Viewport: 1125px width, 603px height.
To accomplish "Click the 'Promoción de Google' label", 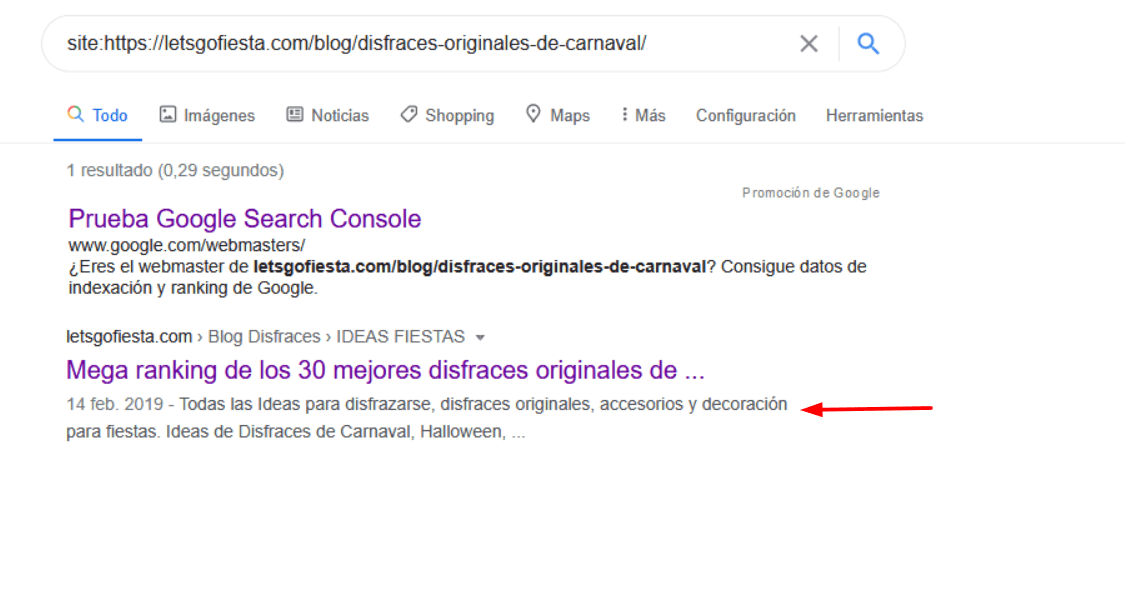I will tap(811, 193).
